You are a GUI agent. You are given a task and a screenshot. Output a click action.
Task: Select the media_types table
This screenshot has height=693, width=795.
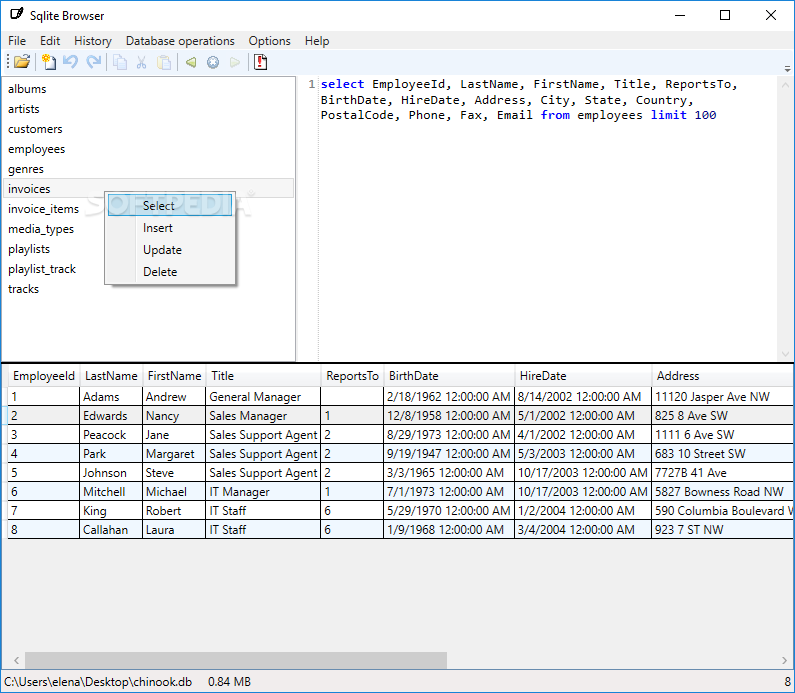click(x=41, y=229)
